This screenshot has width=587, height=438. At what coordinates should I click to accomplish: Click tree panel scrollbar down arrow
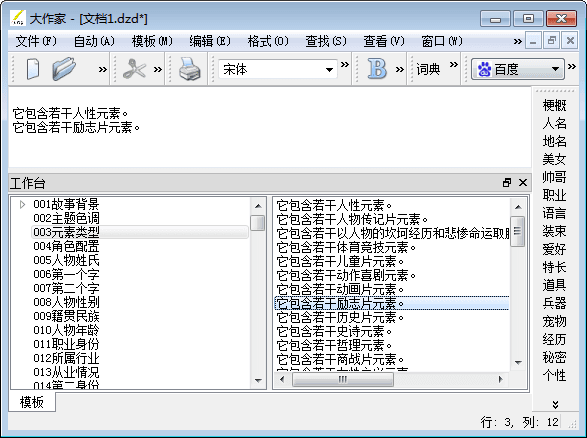pyautogui.click(x=258, y=380)
